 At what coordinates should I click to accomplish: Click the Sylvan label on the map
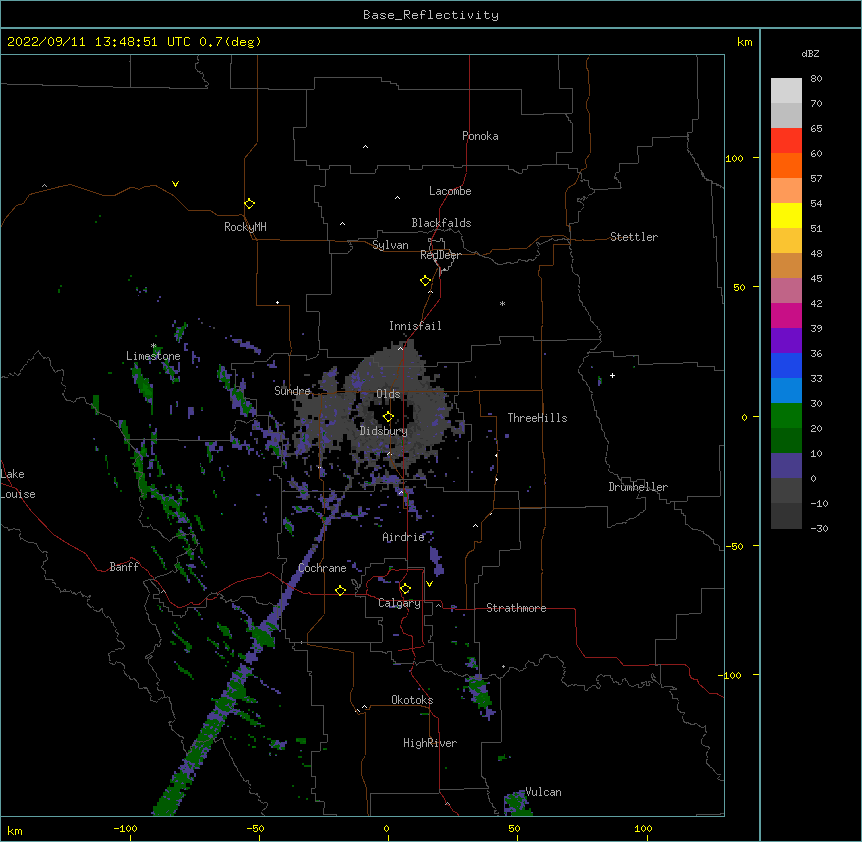[x=390, y=245]
